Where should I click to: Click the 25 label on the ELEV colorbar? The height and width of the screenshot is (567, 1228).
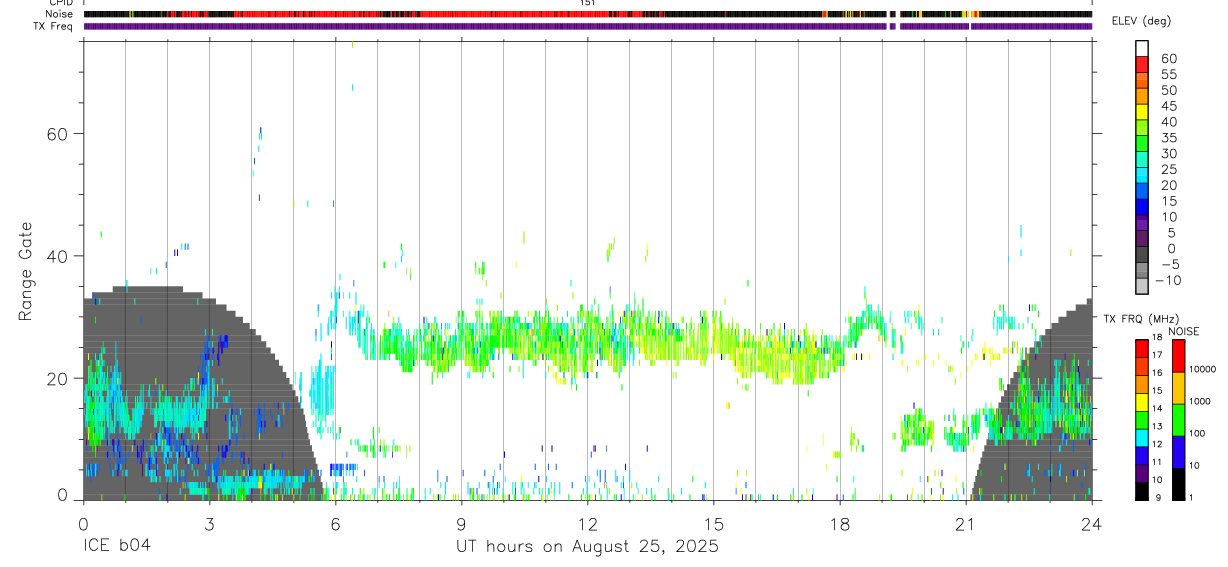tap(1168, 169)
